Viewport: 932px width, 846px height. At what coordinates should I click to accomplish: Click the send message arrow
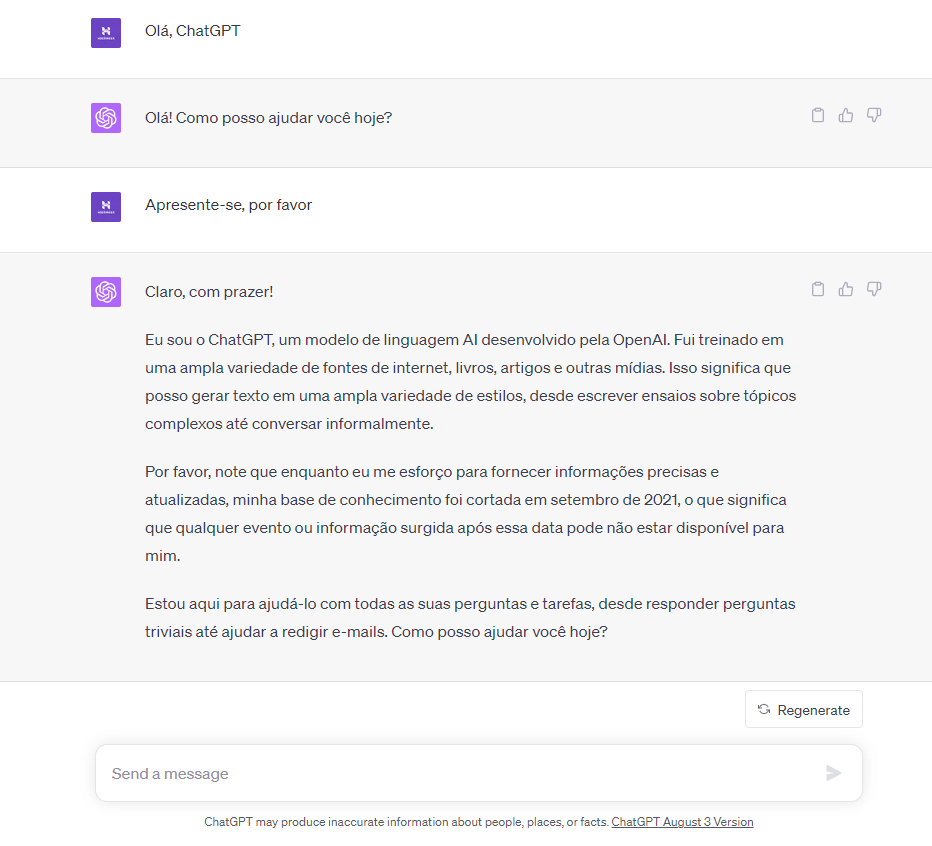834,773
